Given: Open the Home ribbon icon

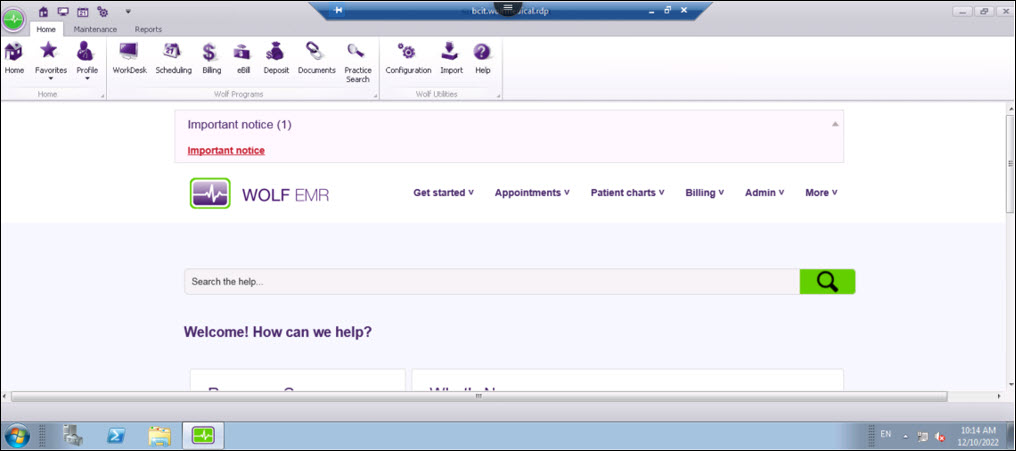Looking at the screenshot, I should [14, 58].
